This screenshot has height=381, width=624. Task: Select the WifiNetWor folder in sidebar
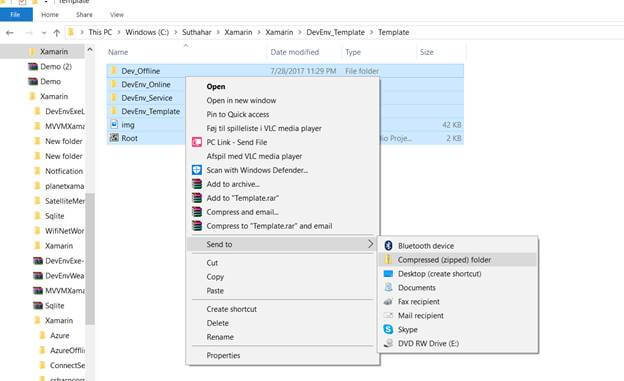click(x=64, y=231)
